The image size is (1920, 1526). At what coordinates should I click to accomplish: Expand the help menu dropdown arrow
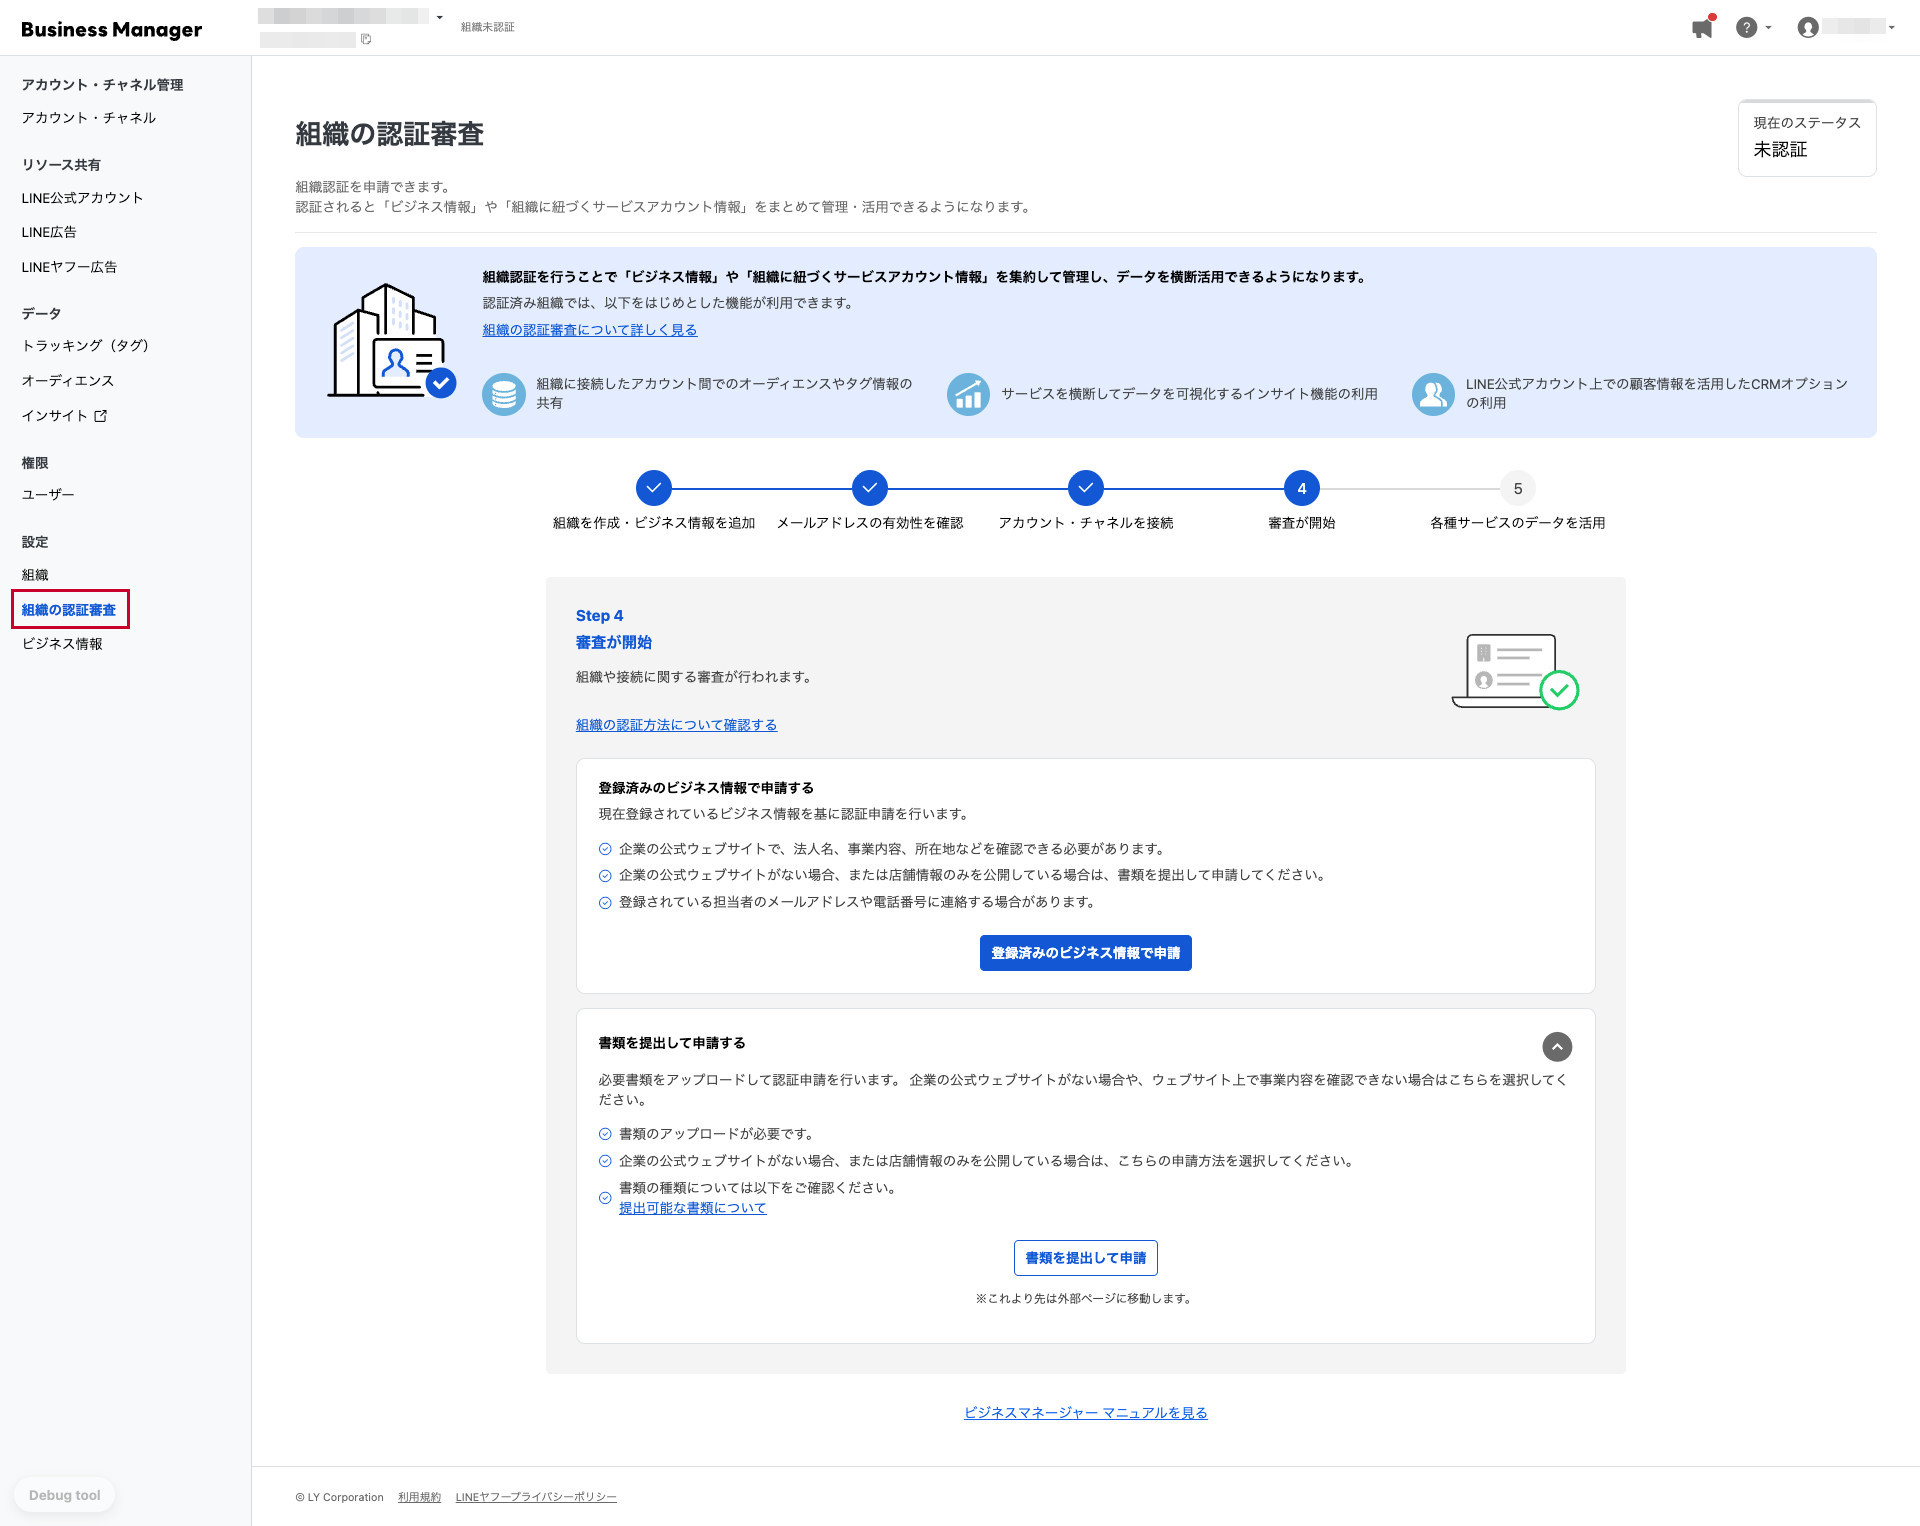click(1768, 28)
